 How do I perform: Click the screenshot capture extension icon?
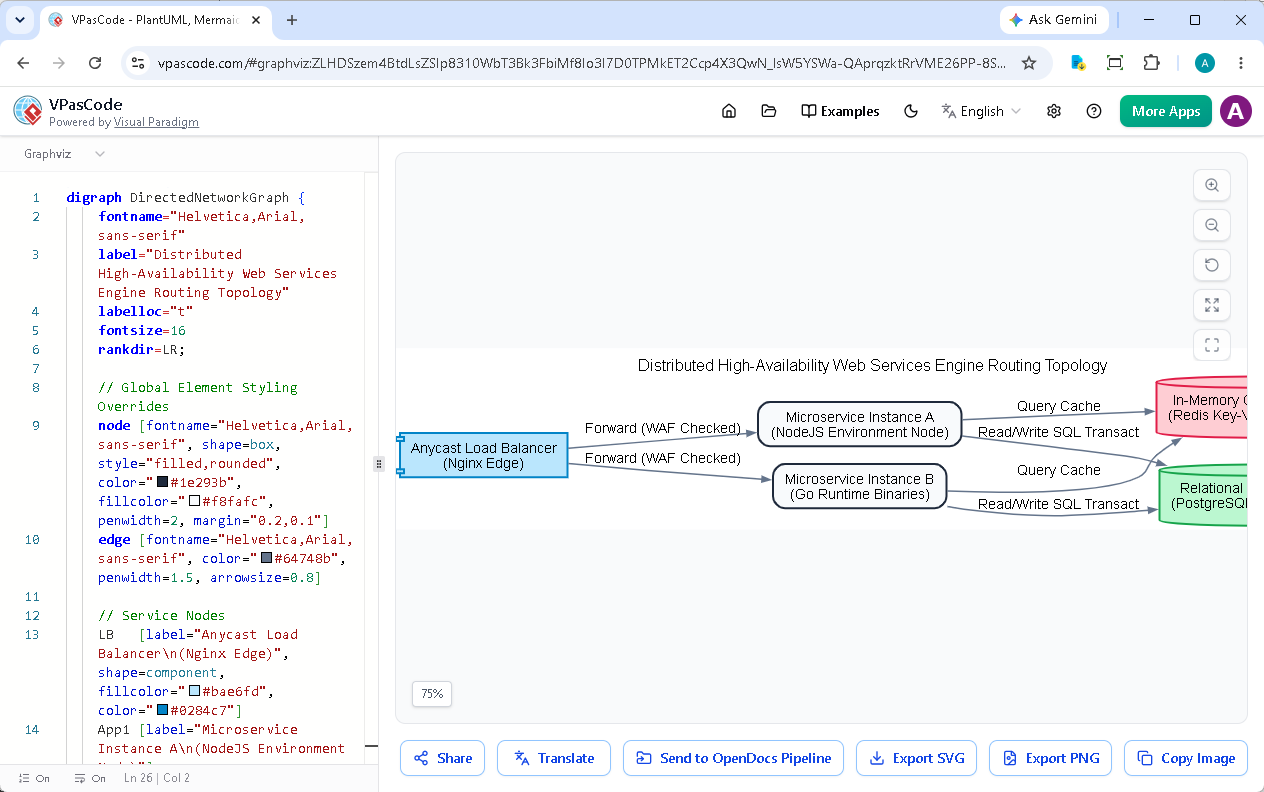coord(1114,63)
